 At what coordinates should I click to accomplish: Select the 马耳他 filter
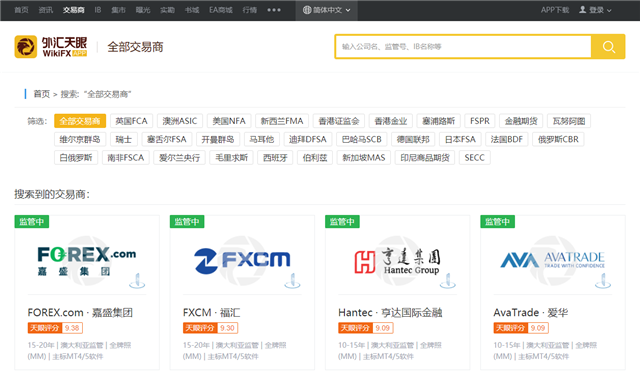(262, 139)
